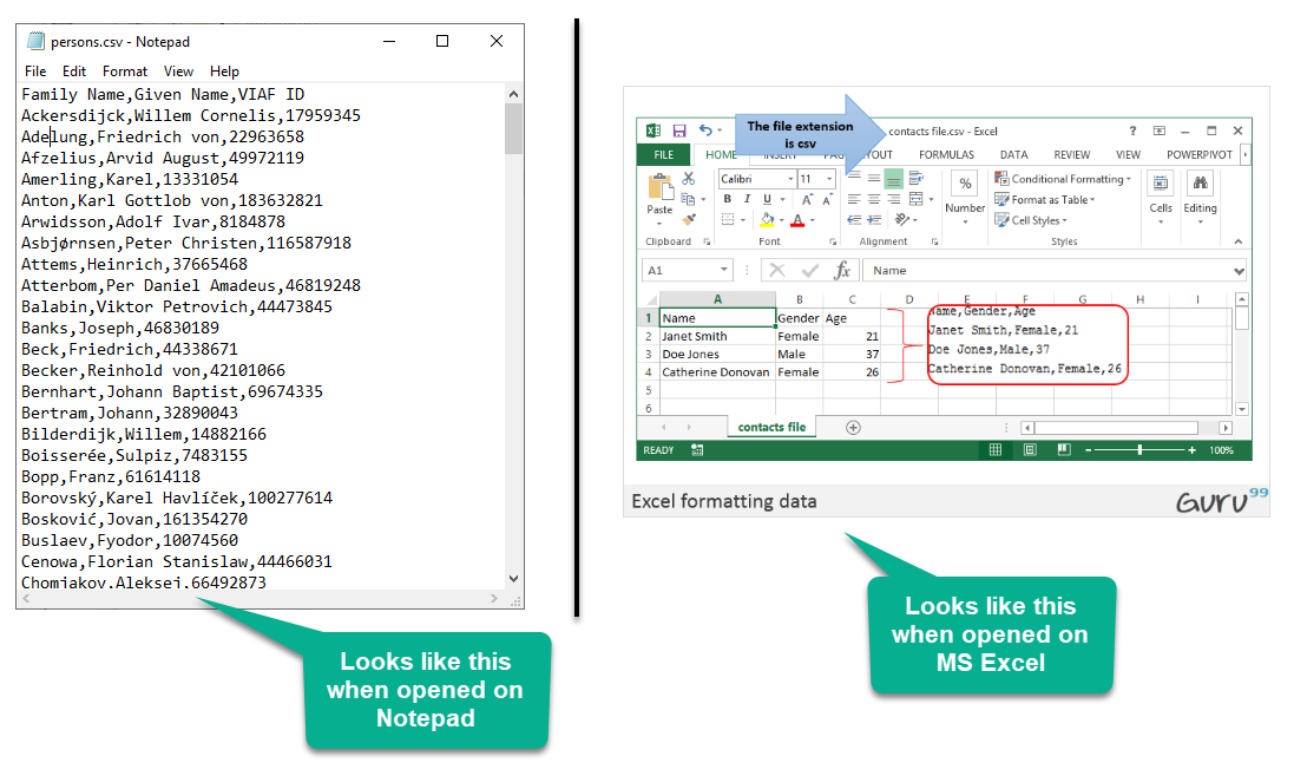1299x772 pixels.
Task: Expand the formula bar chevron
Action: (x=1239, y=271)
